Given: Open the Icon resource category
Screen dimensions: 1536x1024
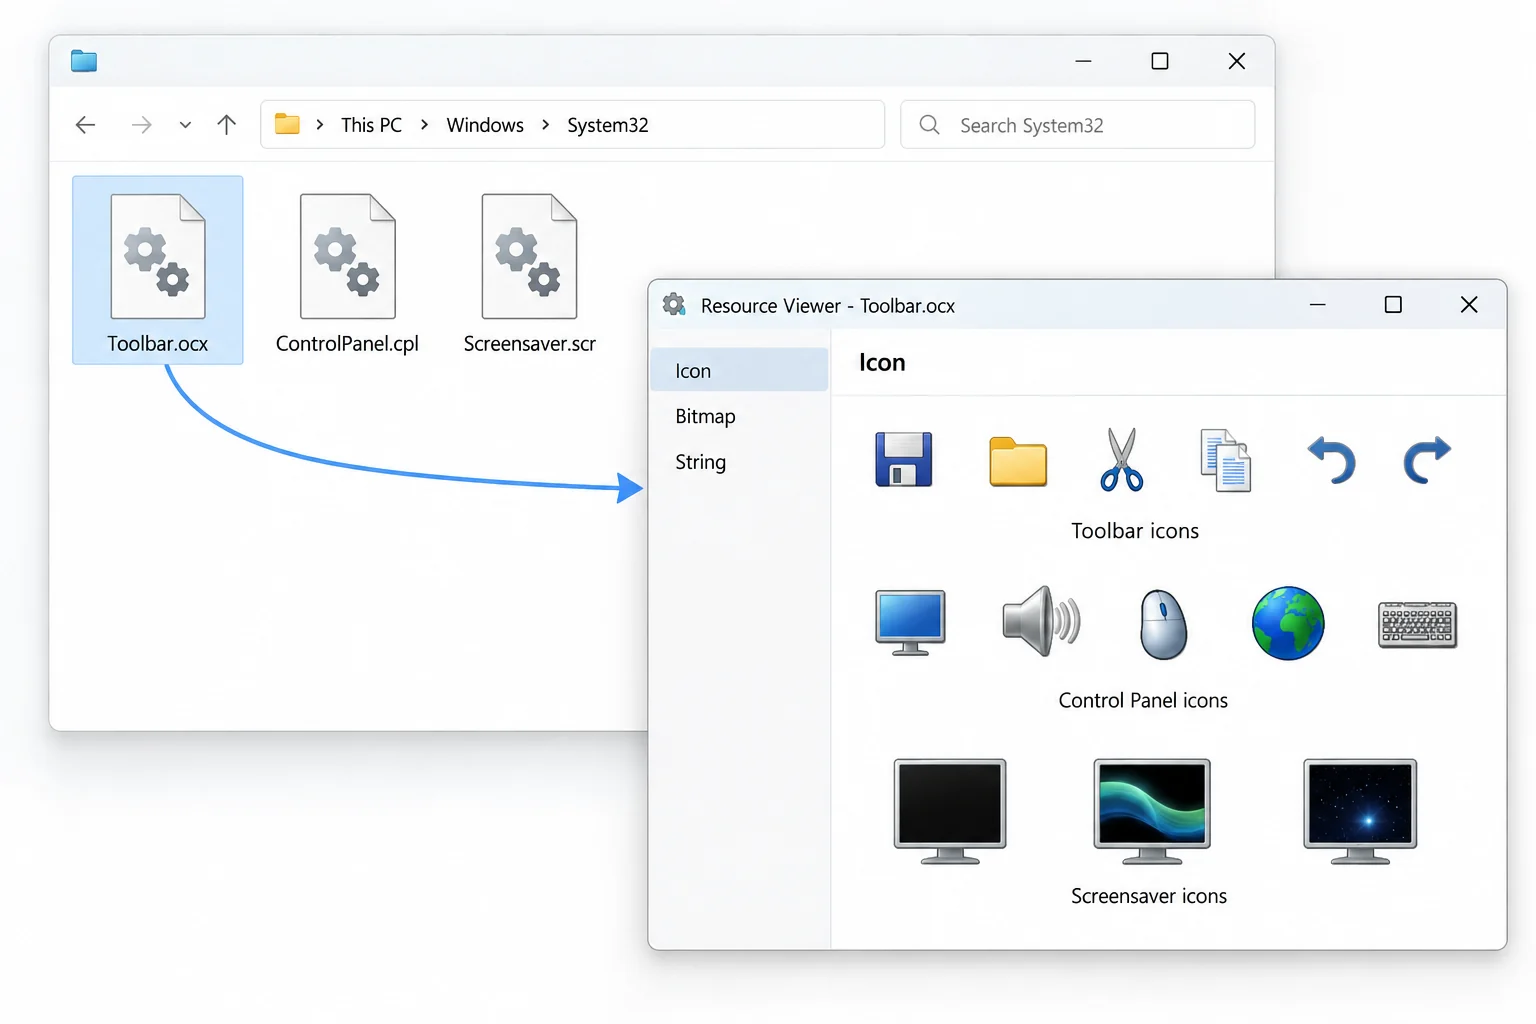Looking at the screenshot, I should tap(739, 370).
